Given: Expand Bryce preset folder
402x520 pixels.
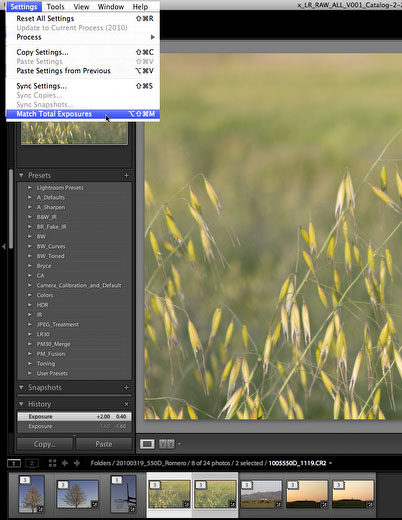Looking at the screenshot, I should point(30,266).
